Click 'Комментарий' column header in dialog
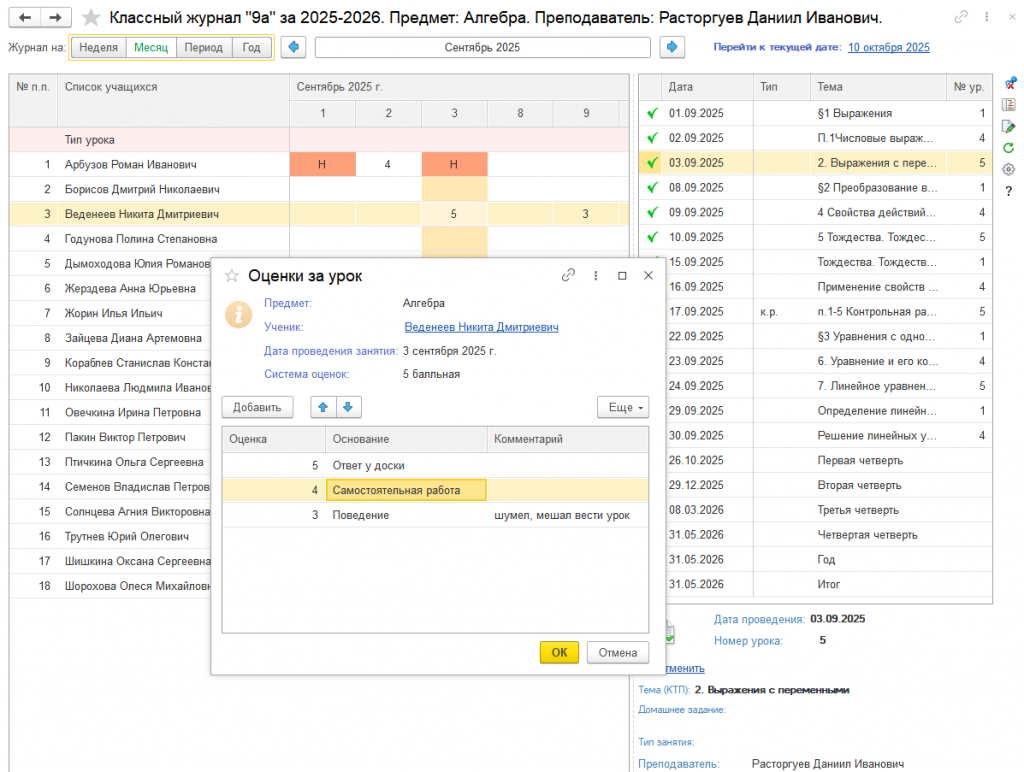The height and width of the screenshot is (772, 1024). point(568,439)
